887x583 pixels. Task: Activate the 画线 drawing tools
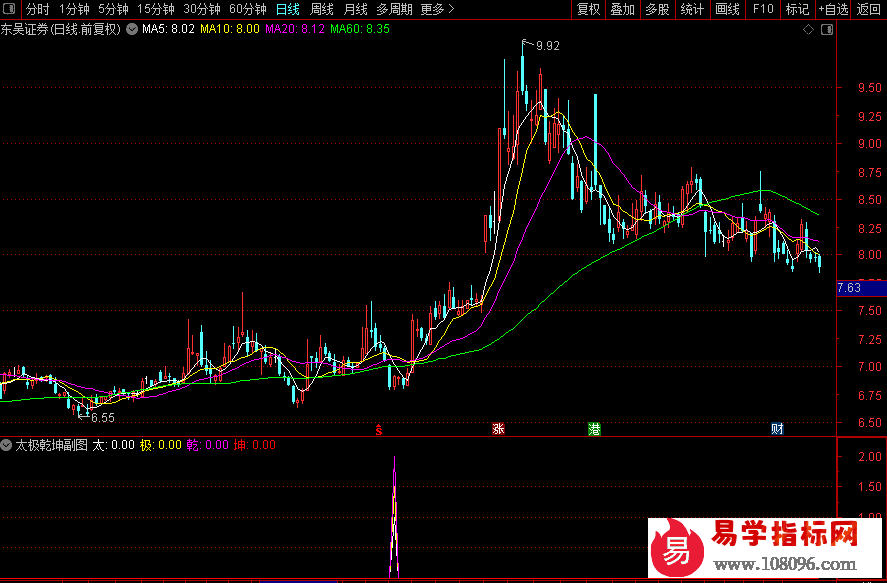[x=727, y=9]
